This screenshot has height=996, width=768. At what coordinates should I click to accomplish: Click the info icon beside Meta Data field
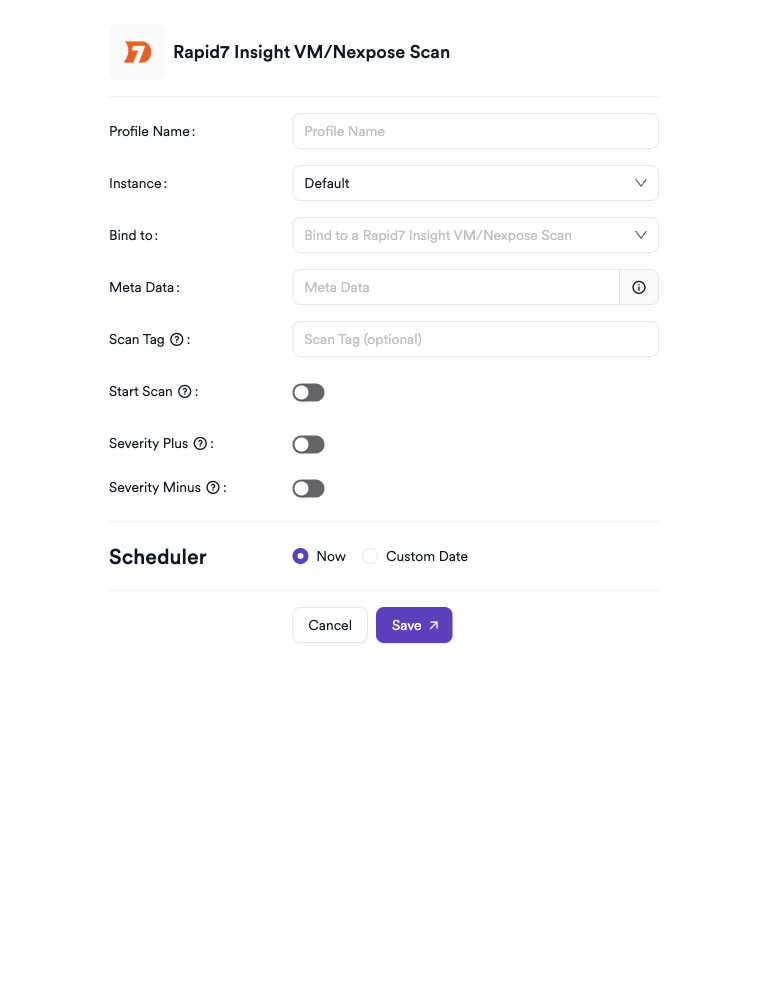(639, 287)
